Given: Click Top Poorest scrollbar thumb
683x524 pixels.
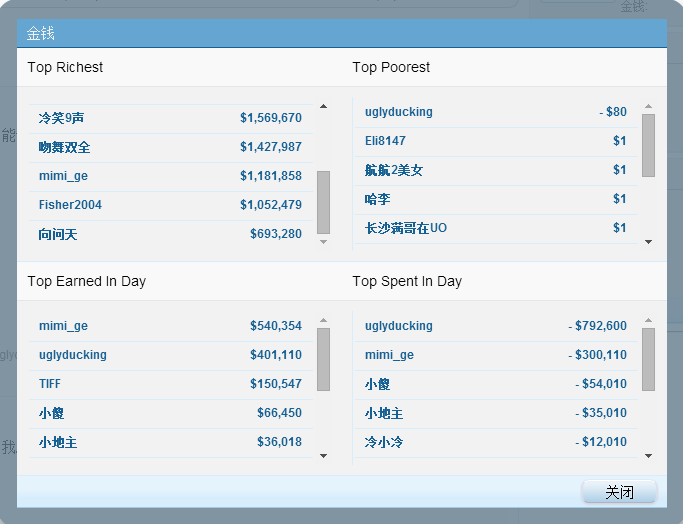Looking at the screenshot, I should click(648, 145).
